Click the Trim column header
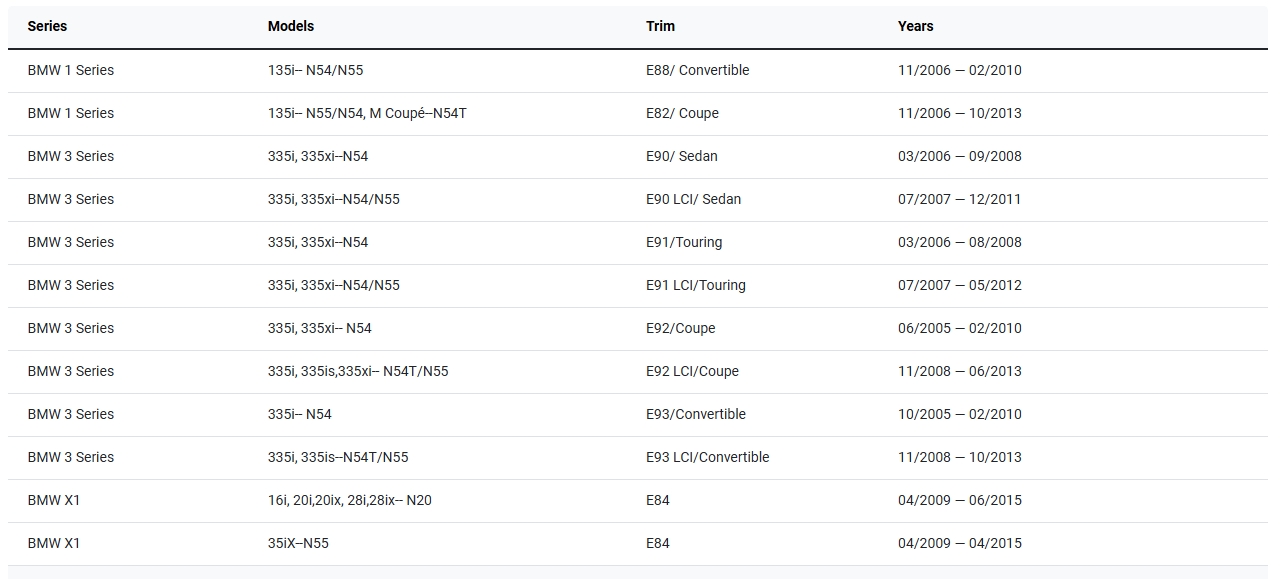Image resolution: width=1281 pixels, height=579 pixels. pos(660,26)
